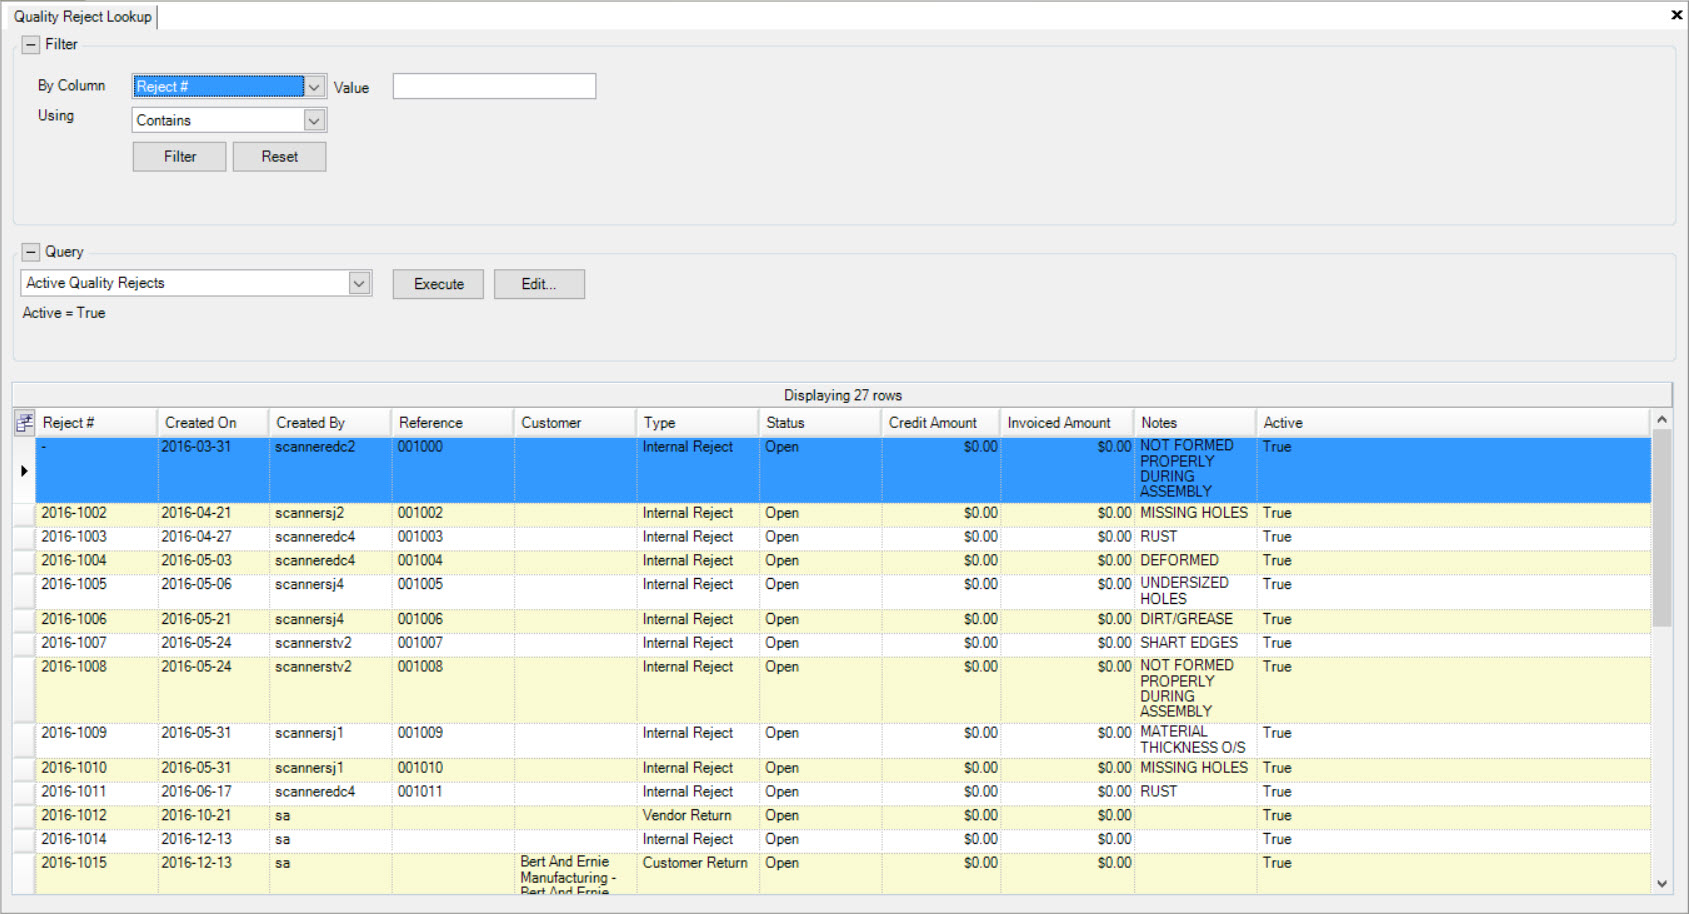Select row 2016-1009

tap(842, 741)
